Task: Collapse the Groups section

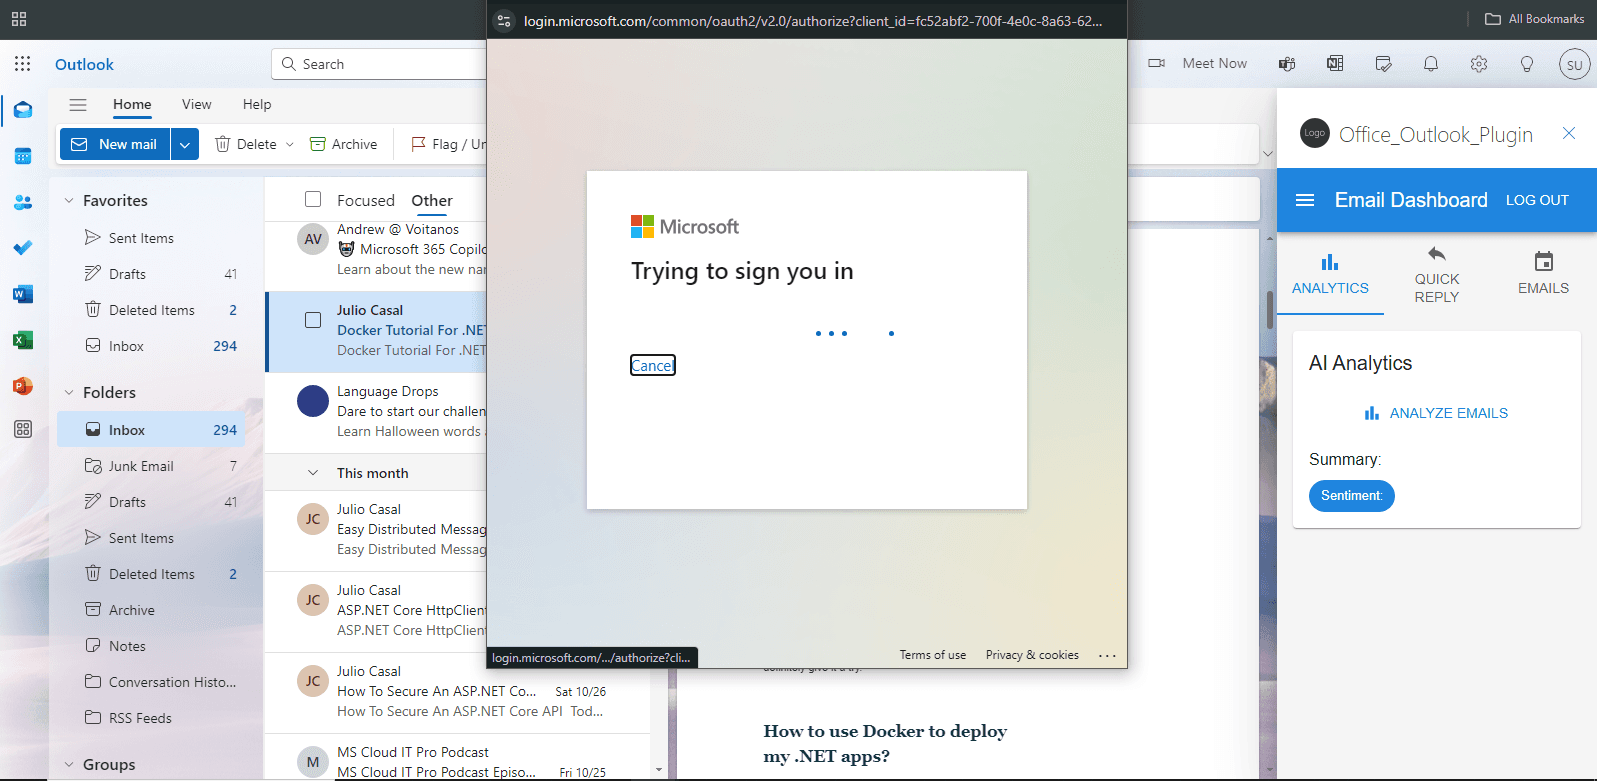Action: [x=69, y=764]
